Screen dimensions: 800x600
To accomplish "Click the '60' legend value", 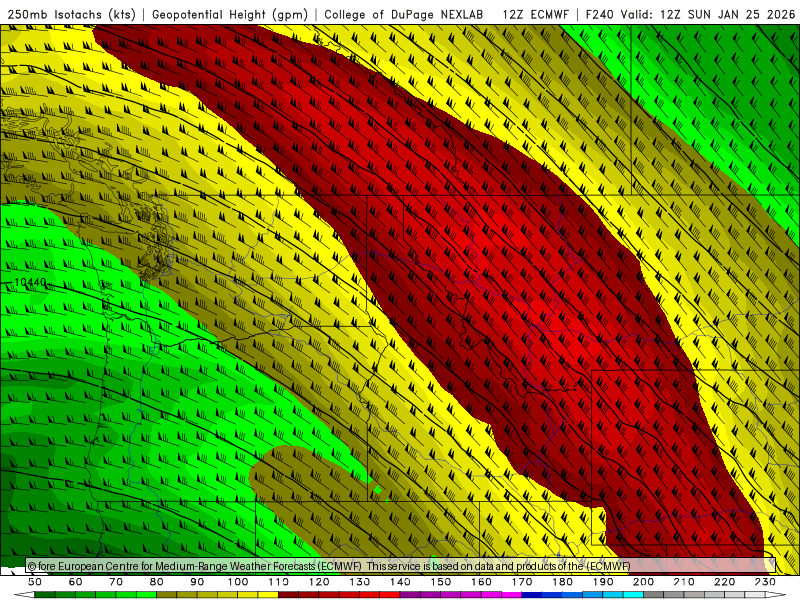I will 76,582.
